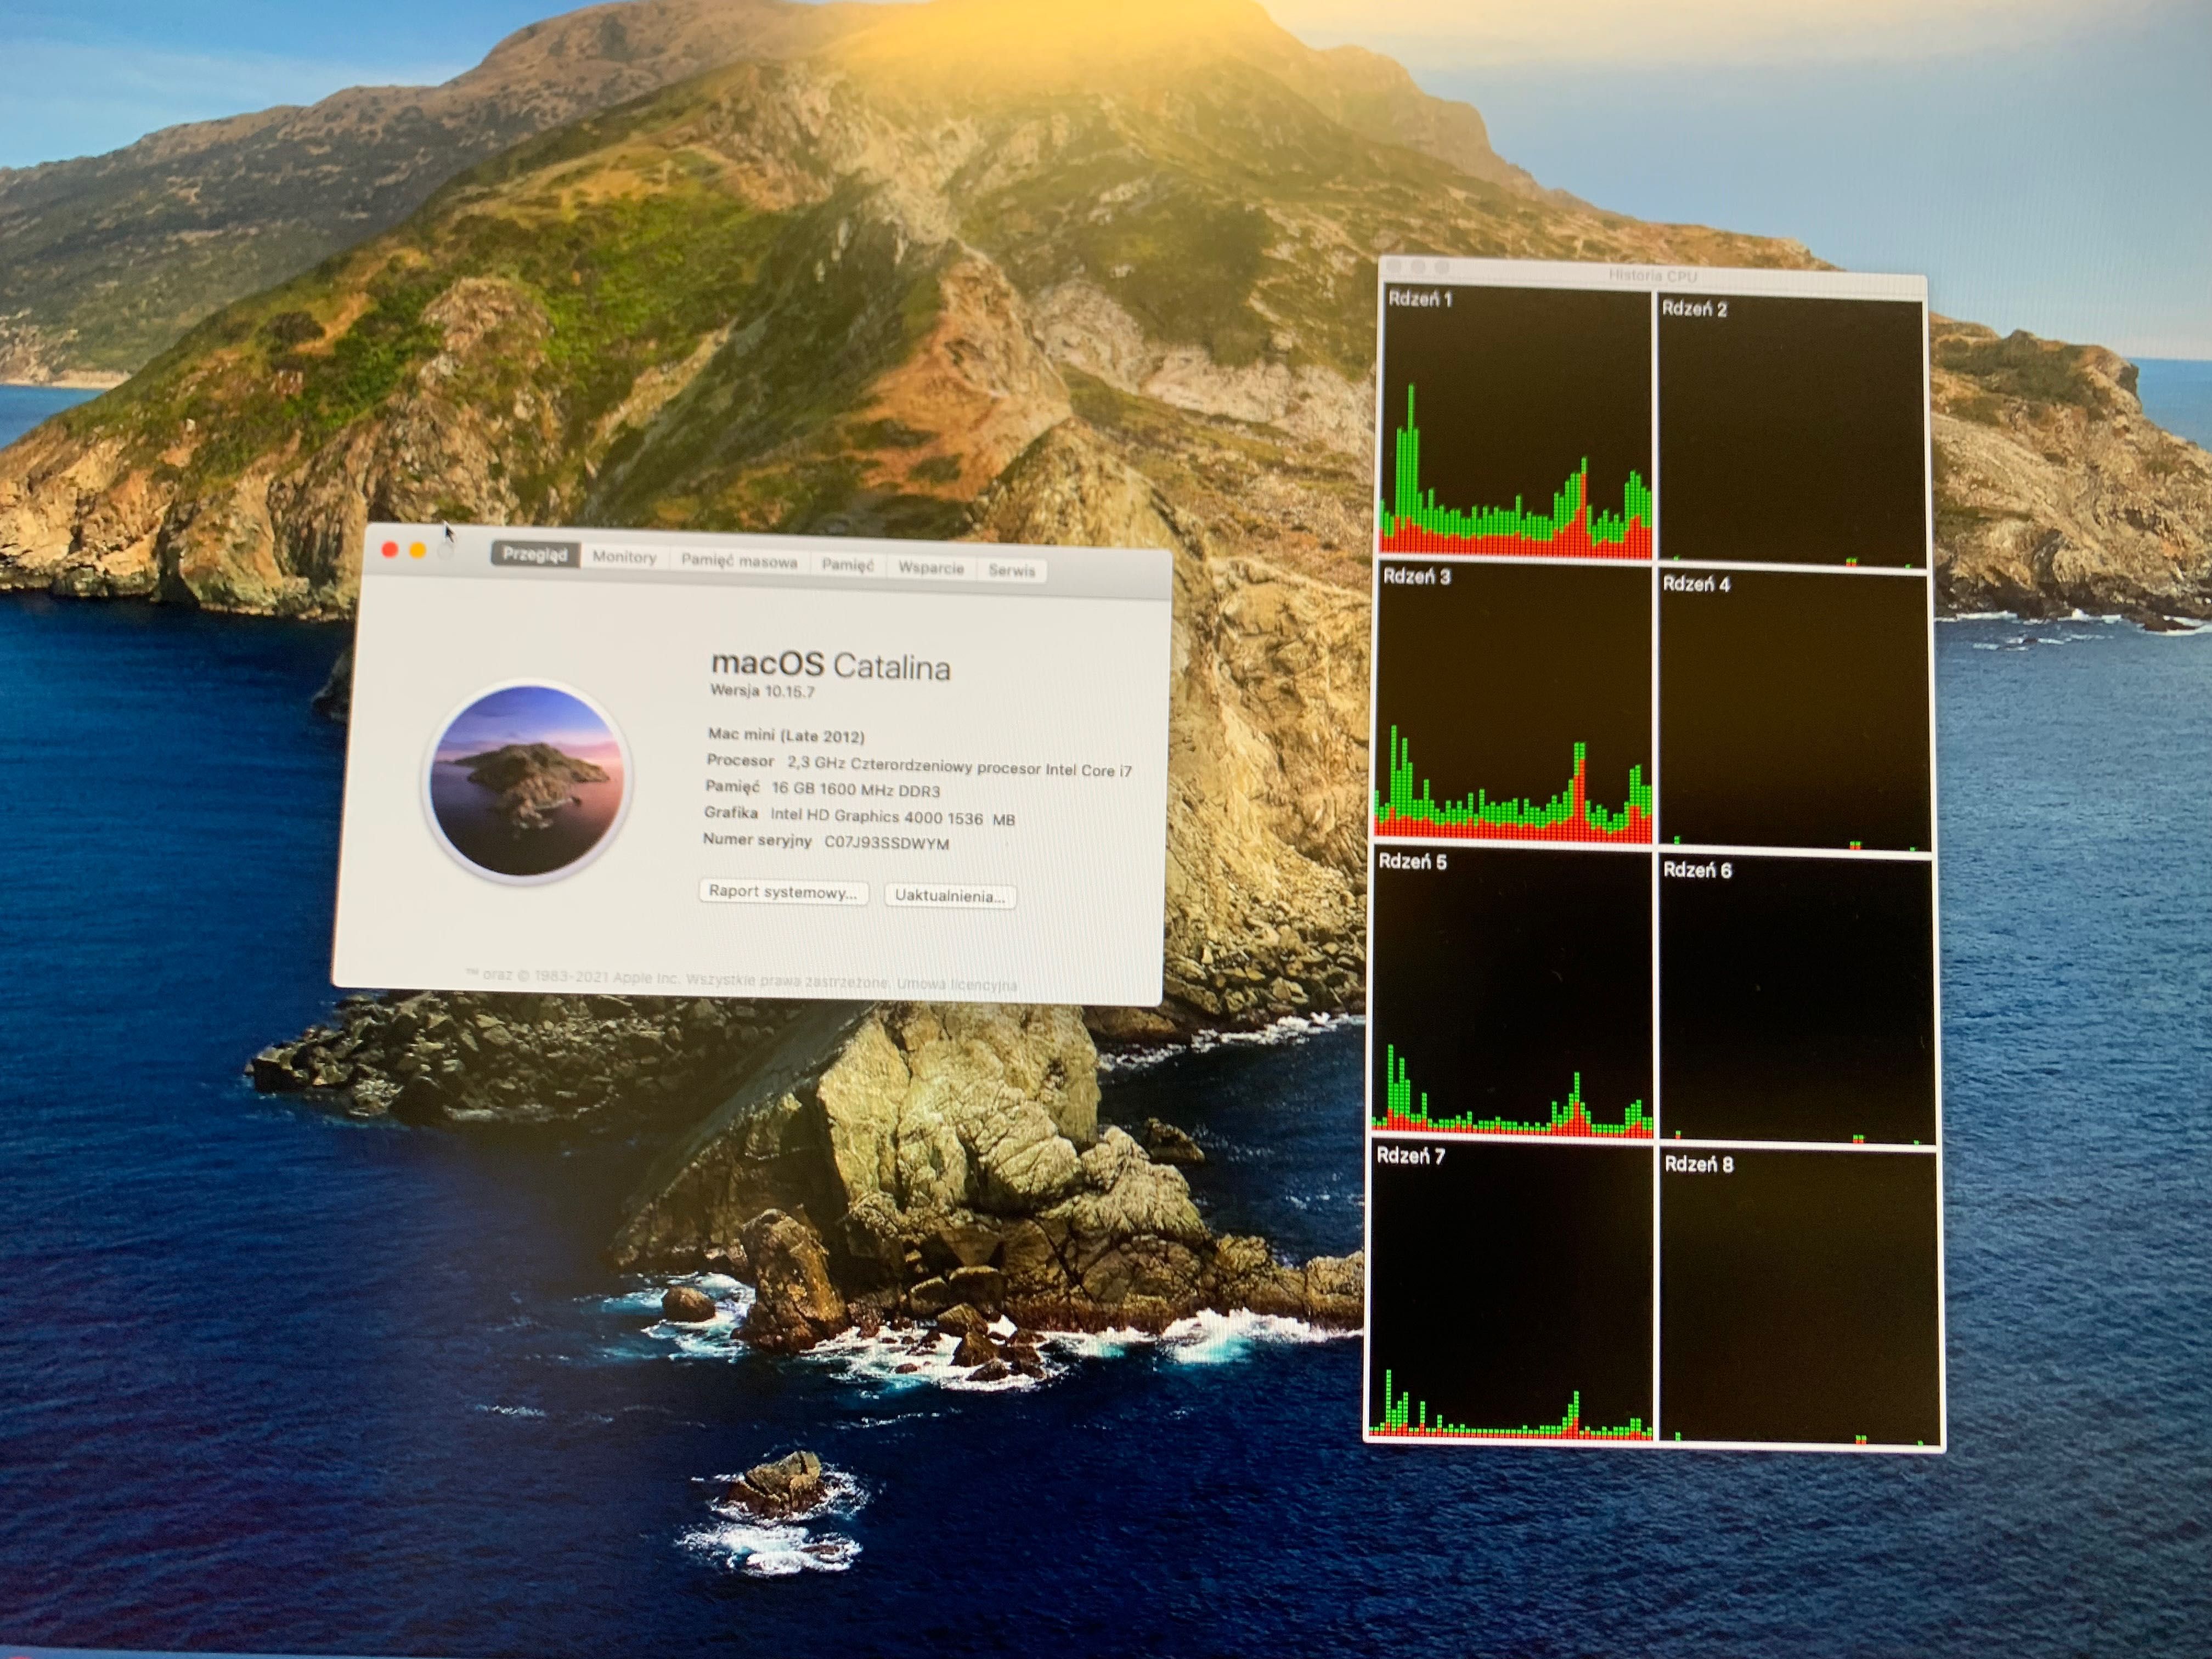The height and width of the screenshot is (1659, 2212).
Task: Open the Wsparcie tab
Action: (x=930, y=567)
